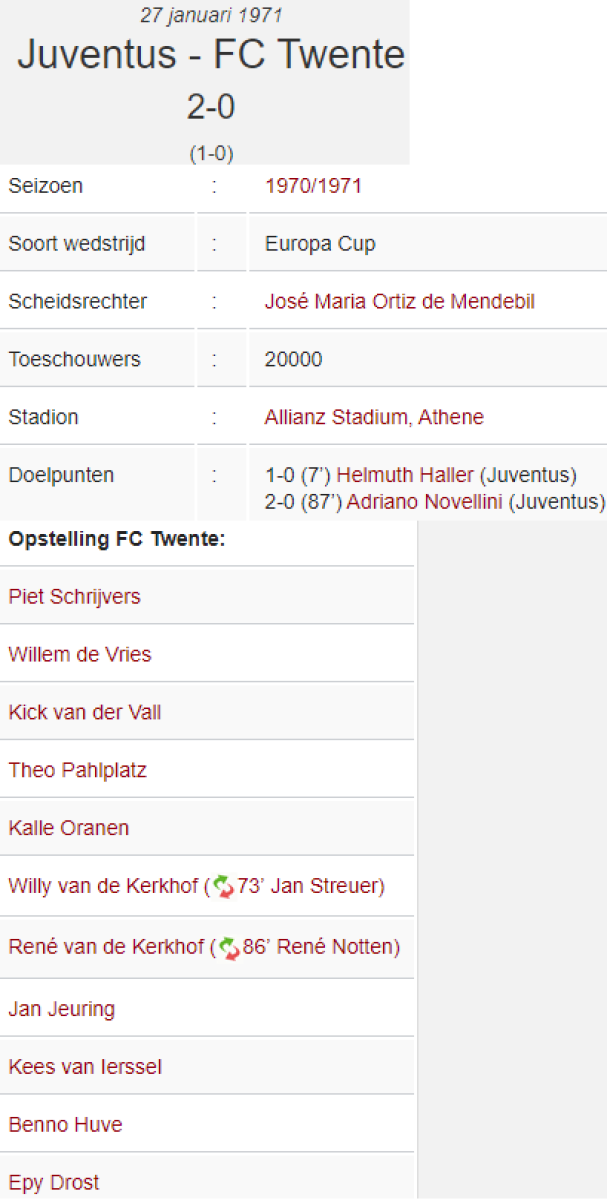
Task: Select Willem de Vries from the lineup
Action: coord(80,655)
